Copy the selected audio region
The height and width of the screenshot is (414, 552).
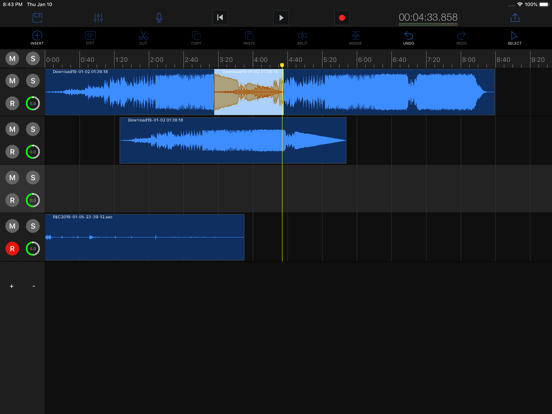tap(196, 38)
